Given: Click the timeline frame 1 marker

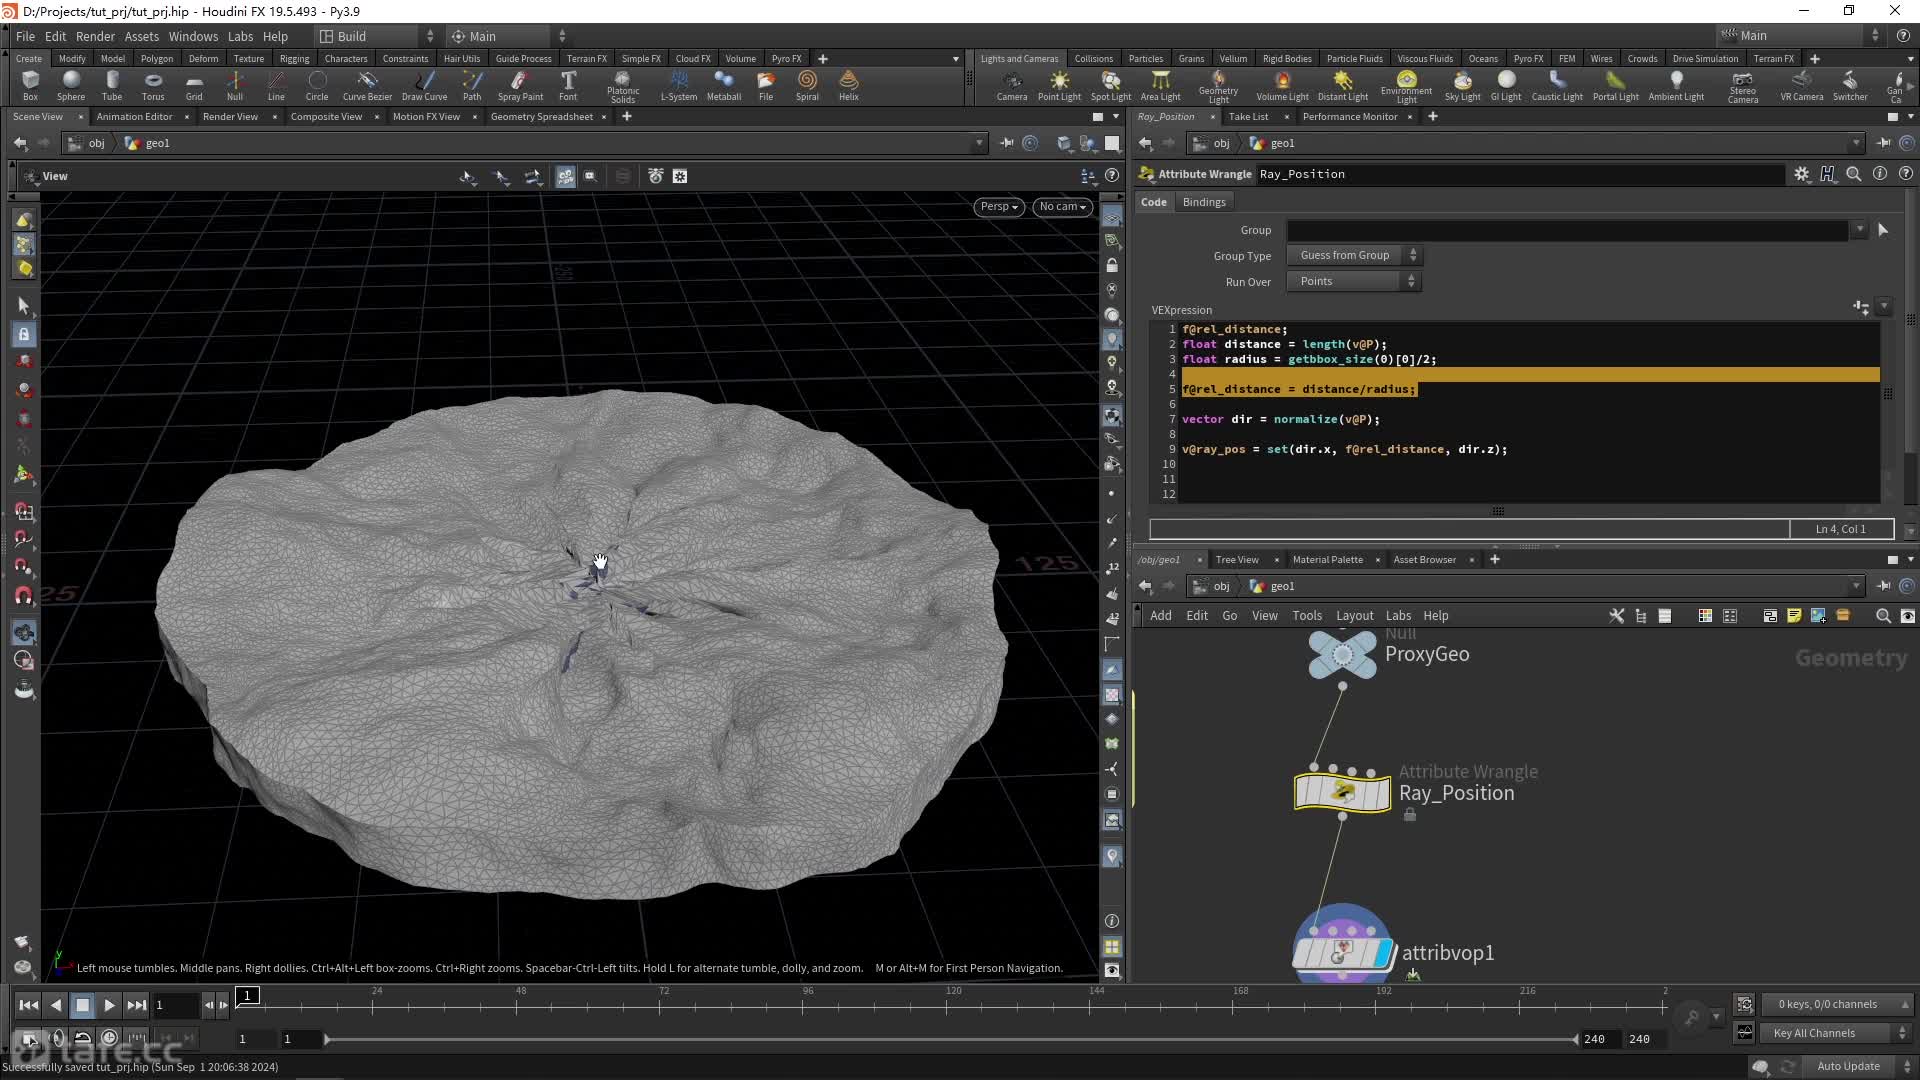Looking at the screenshot, I should (247, 996).
